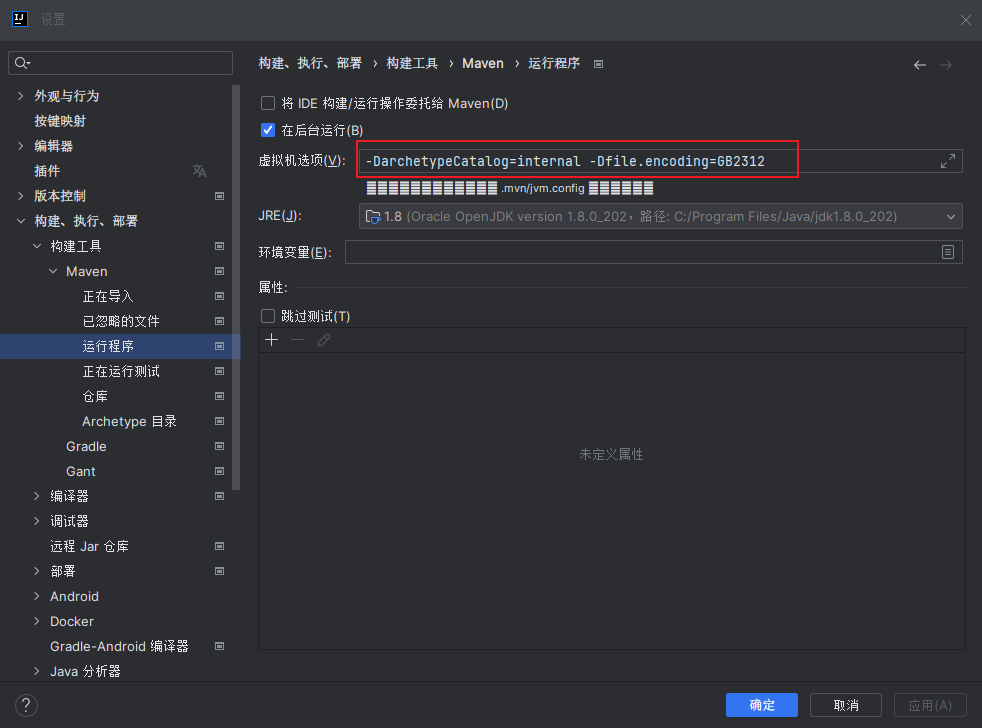Click the minus icon to remove a property
This screenshot has width=982, height=728.
click(x=295, y=340)
